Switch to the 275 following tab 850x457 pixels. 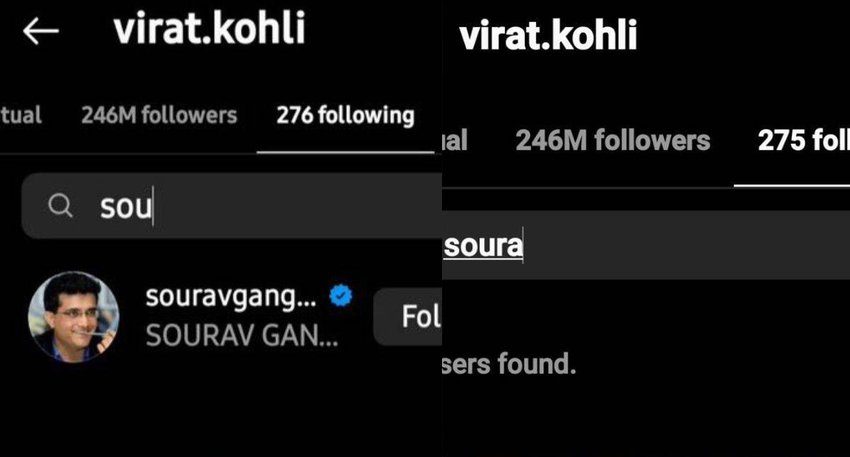[803, 140]
